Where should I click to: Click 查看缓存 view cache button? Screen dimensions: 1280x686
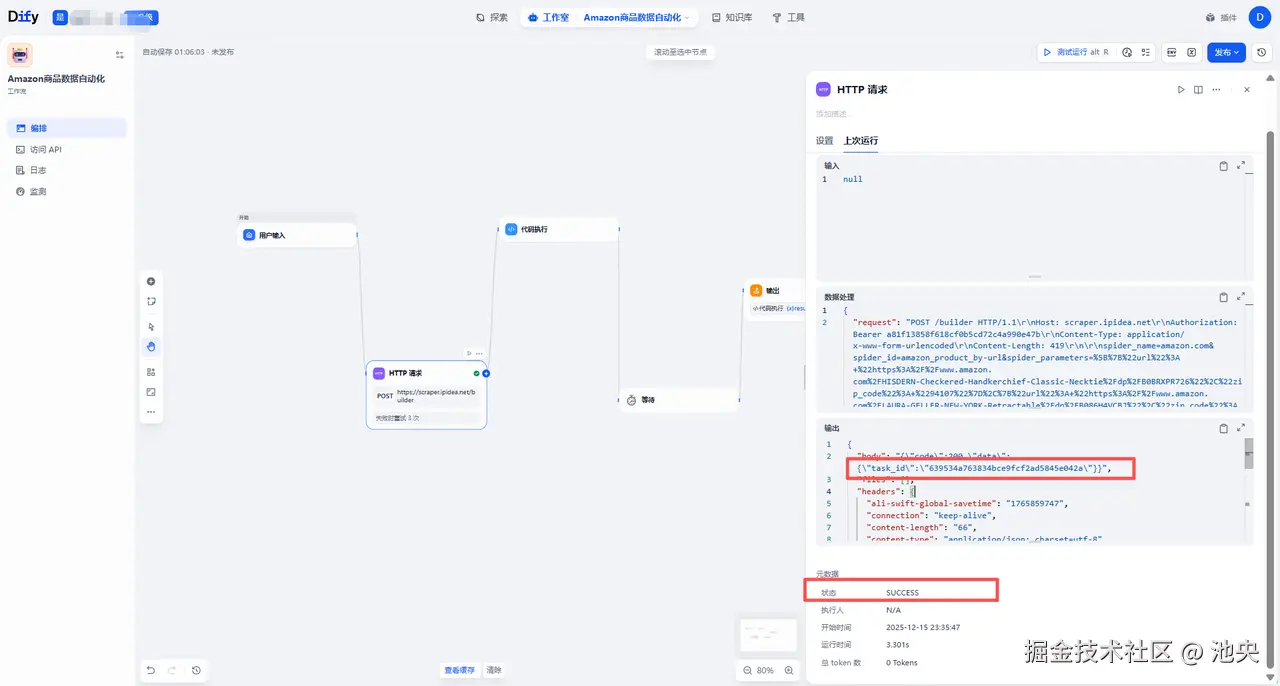[460, 670]
